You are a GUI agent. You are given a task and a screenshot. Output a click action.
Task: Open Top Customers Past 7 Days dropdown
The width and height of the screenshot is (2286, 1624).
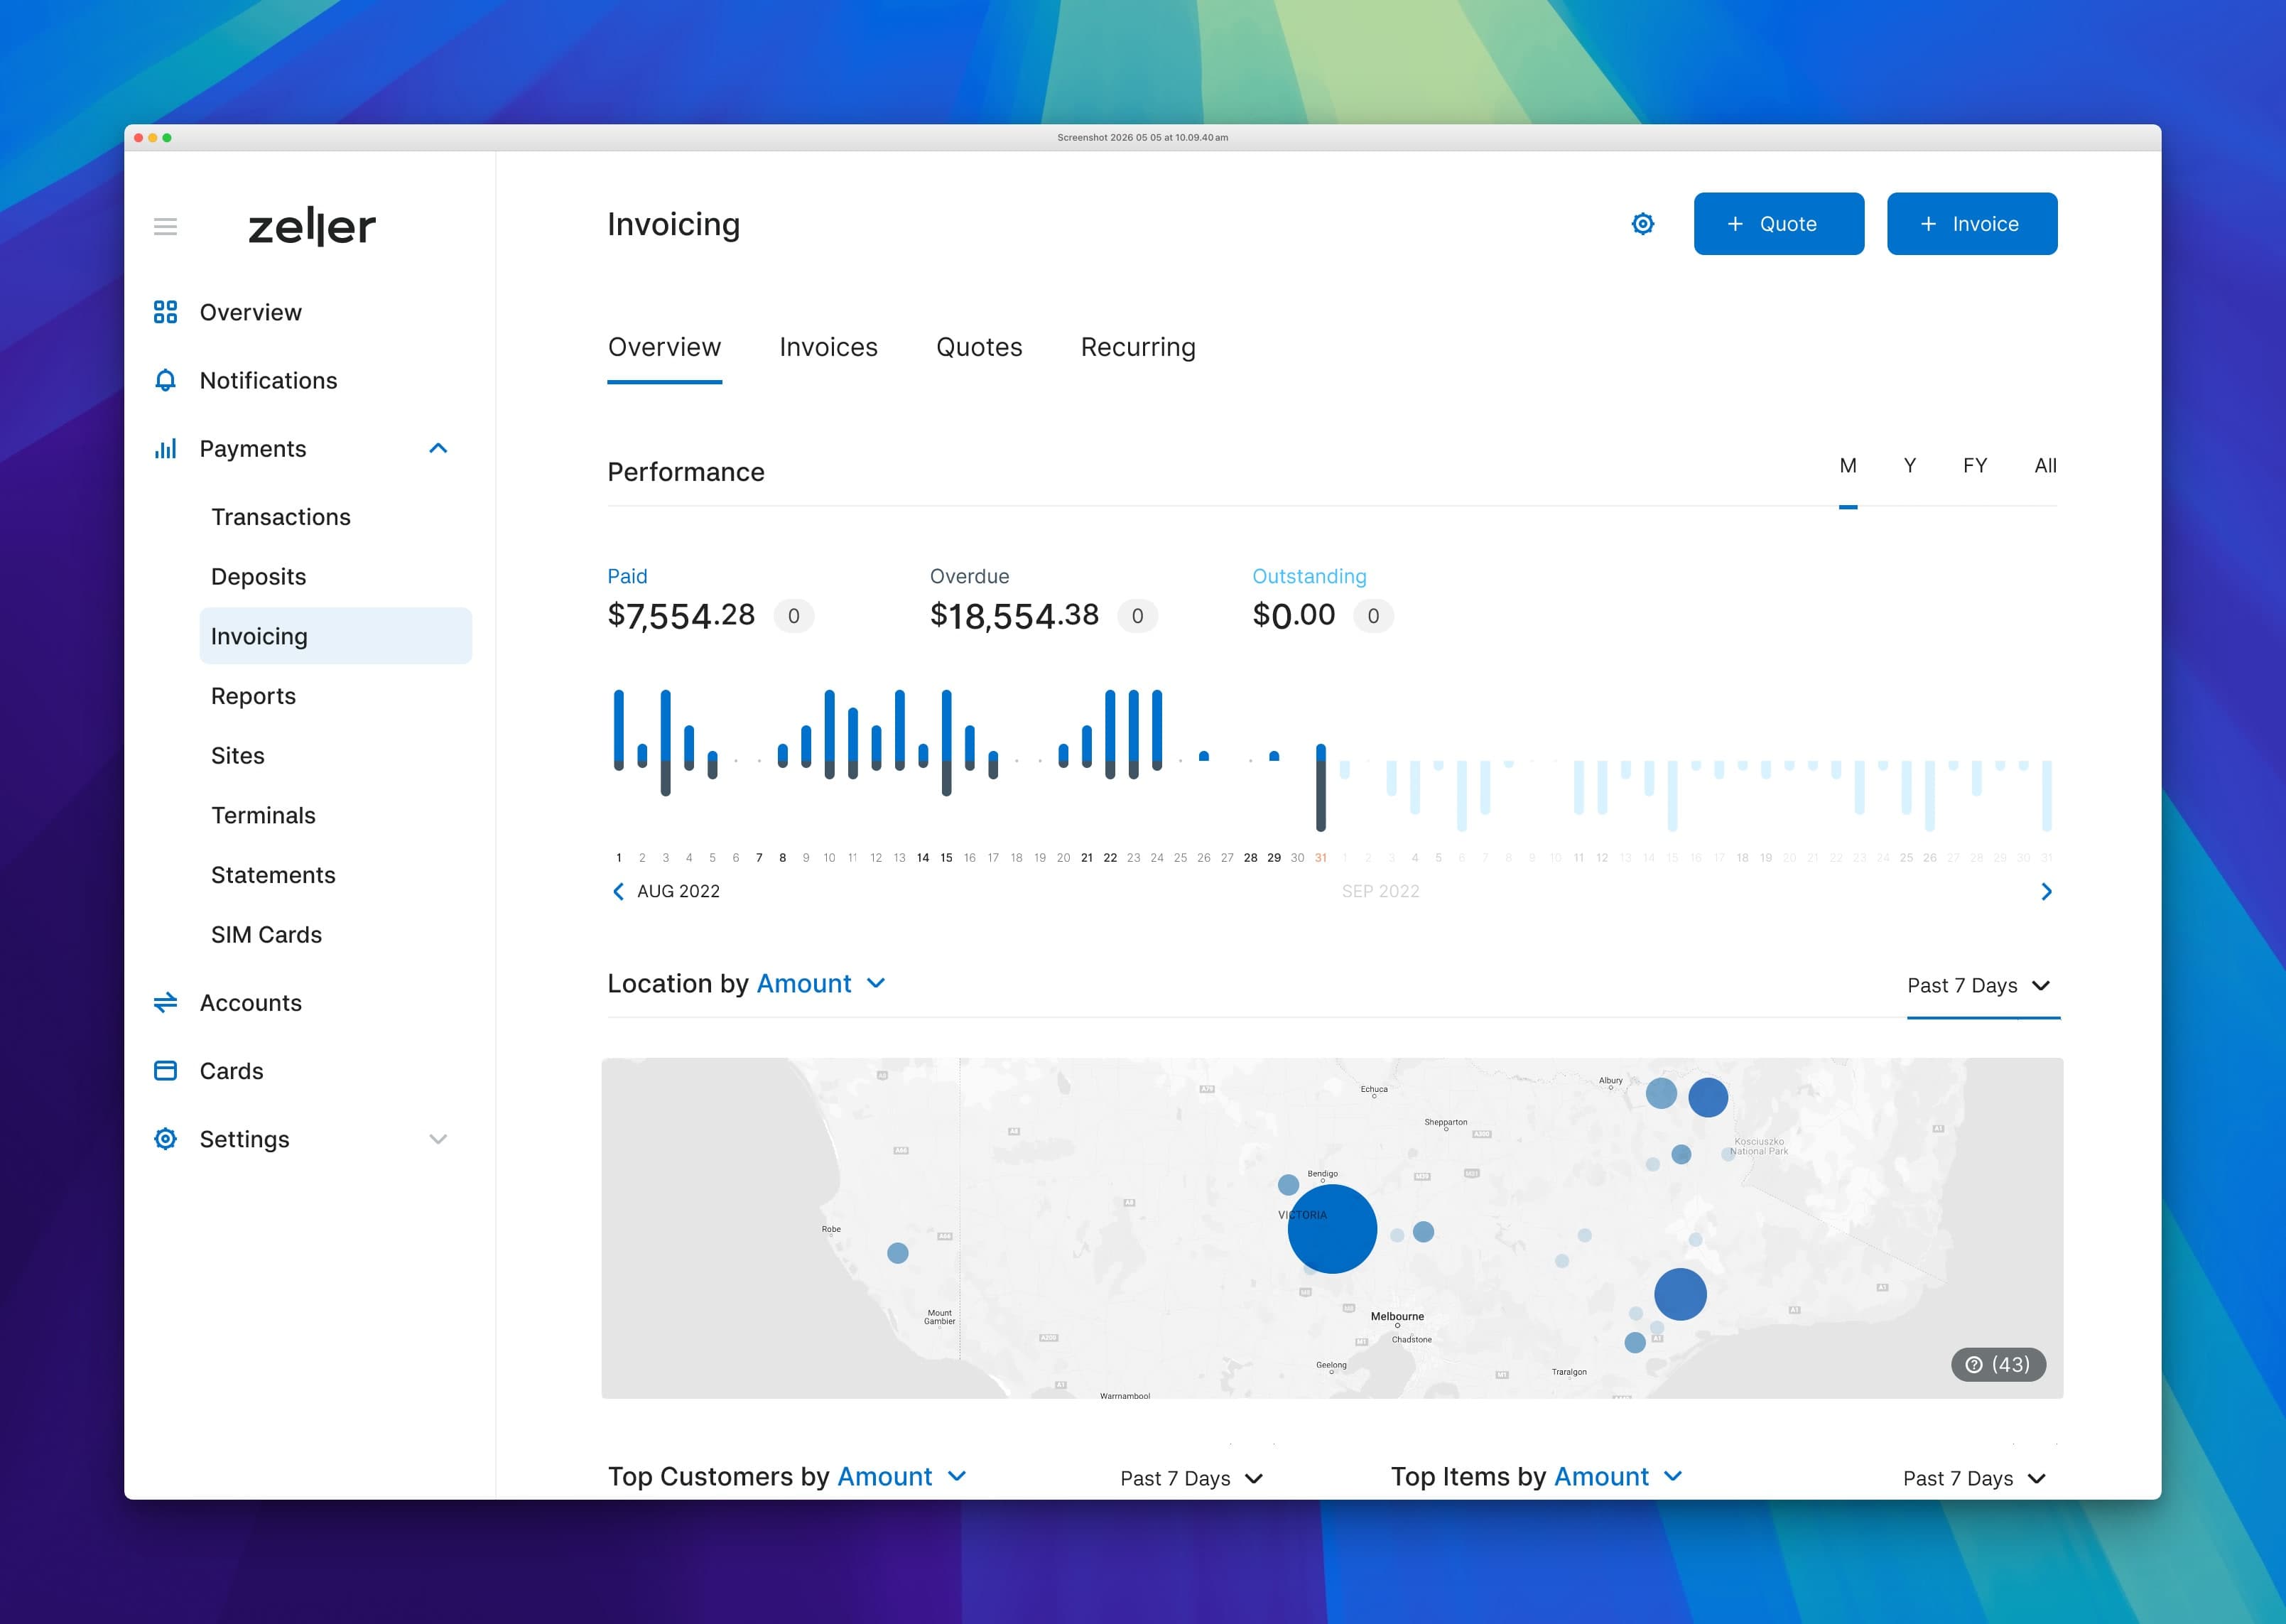point(1192,1478)
